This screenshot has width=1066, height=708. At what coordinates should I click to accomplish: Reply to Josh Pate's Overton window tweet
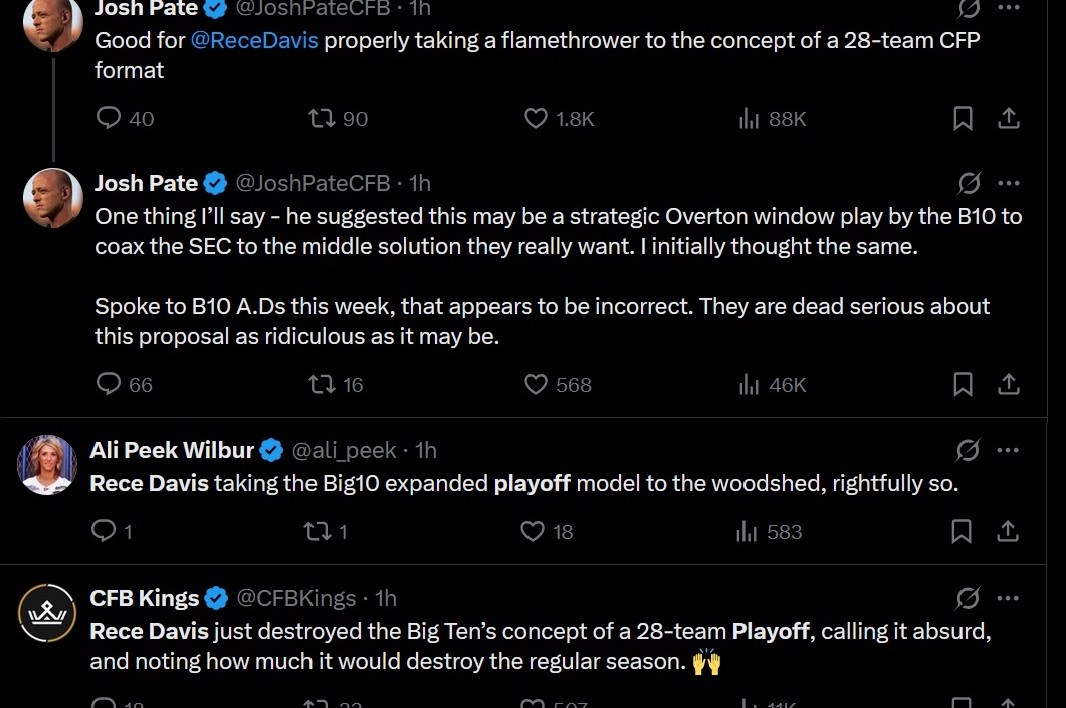pos(108,384)
